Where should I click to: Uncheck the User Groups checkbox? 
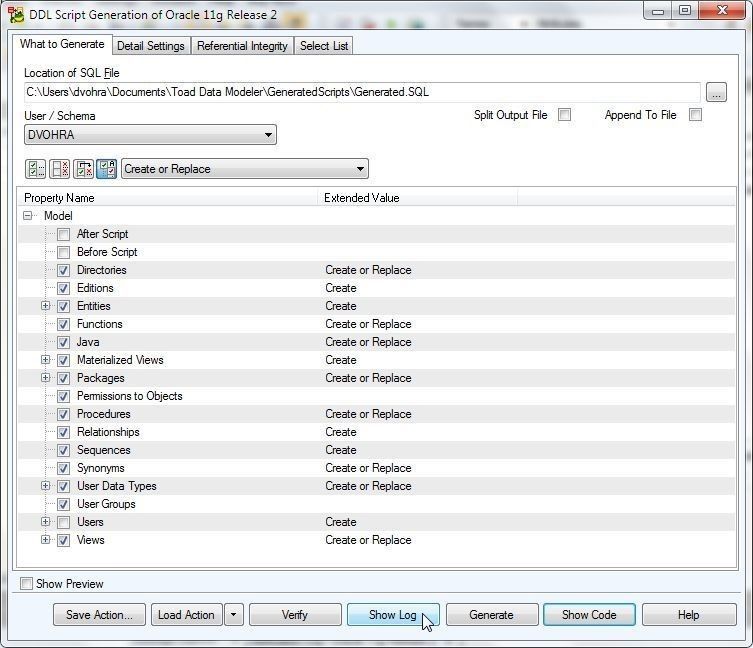pos(63,504)
